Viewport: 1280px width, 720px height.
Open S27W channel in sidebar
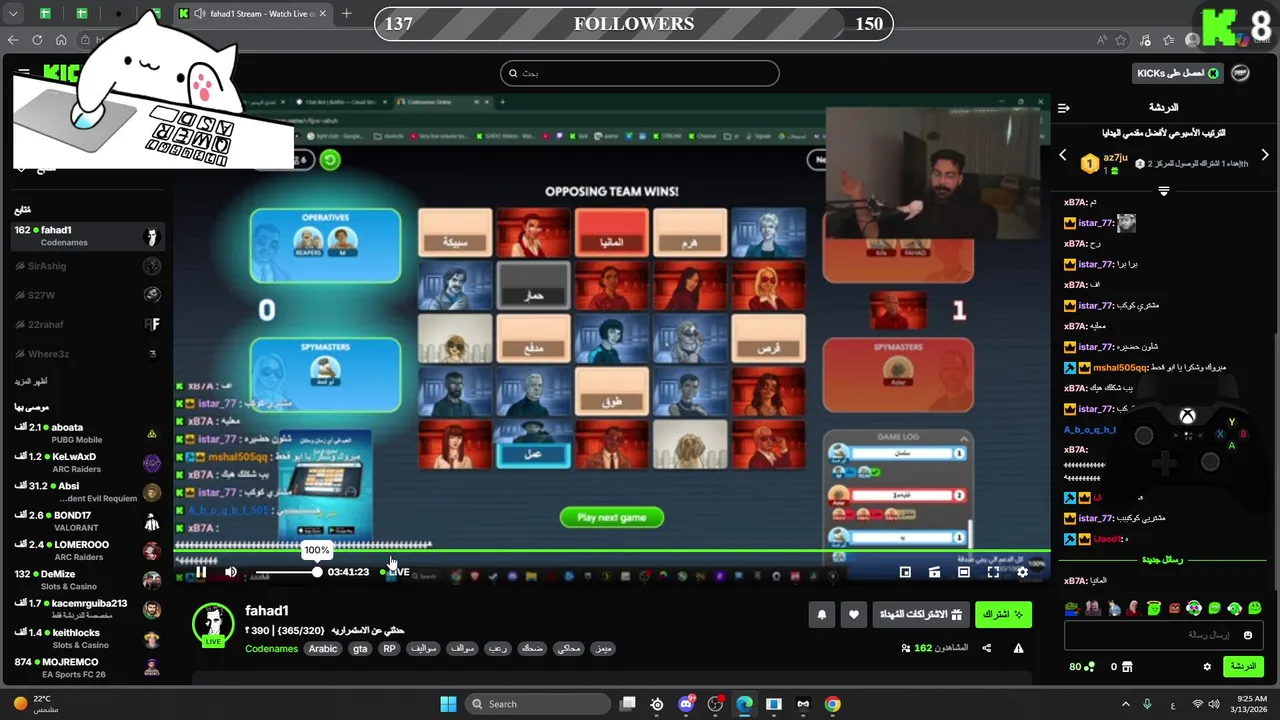pos(88,294)
